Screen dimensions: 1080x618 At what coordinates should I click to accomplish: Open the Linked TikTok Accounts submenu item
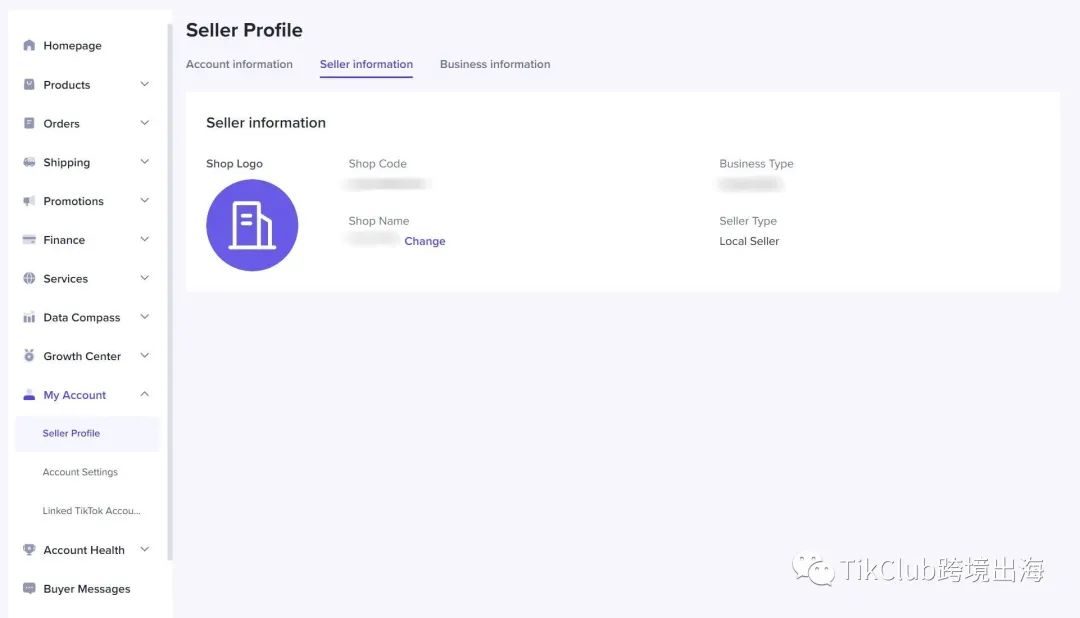[91, 511]
